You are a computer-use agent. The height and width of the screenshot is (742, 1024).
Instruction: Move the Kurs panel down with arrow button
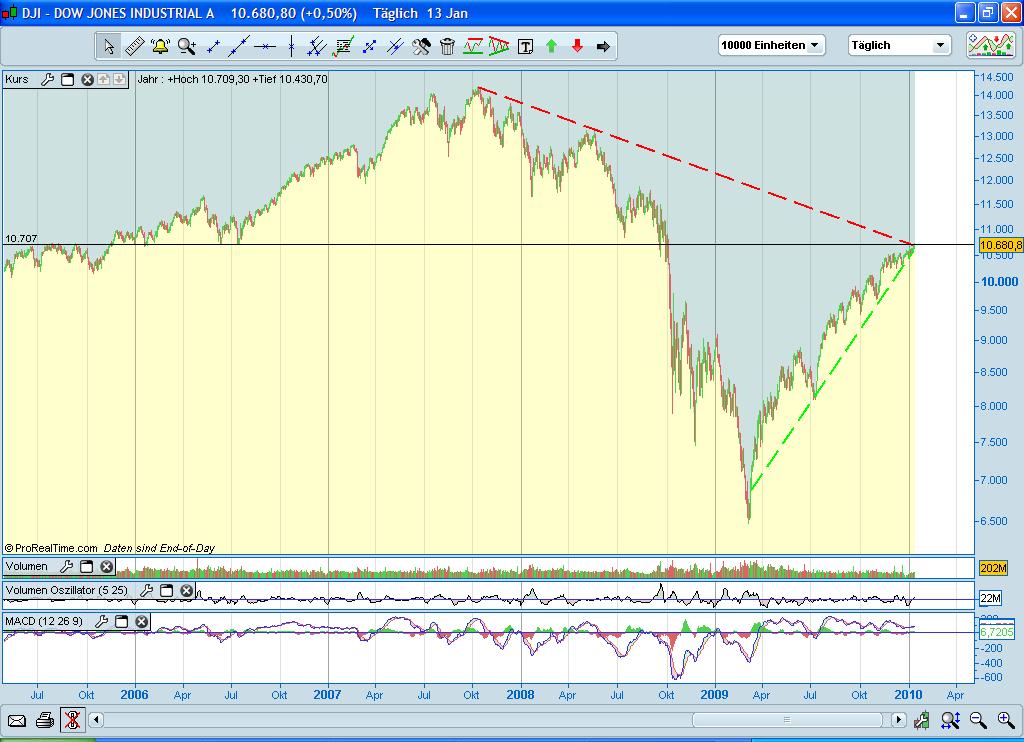(119, 80)
